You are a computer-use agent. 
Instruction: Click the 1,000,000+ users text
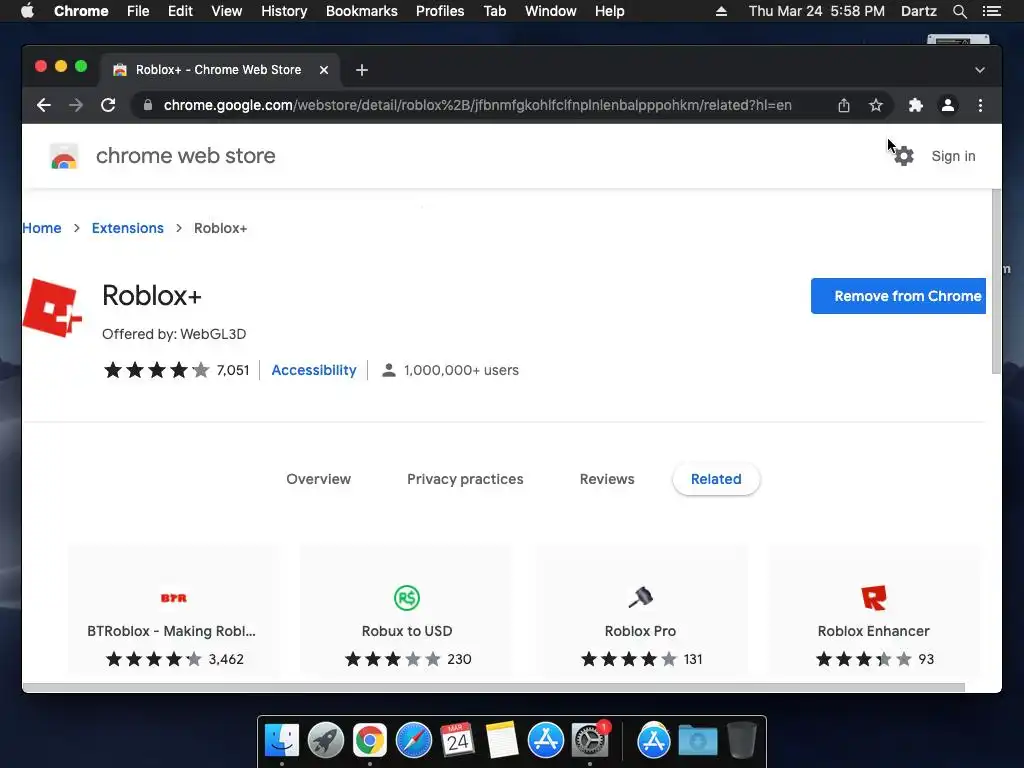pyautogui.click(x=461, y=370)
